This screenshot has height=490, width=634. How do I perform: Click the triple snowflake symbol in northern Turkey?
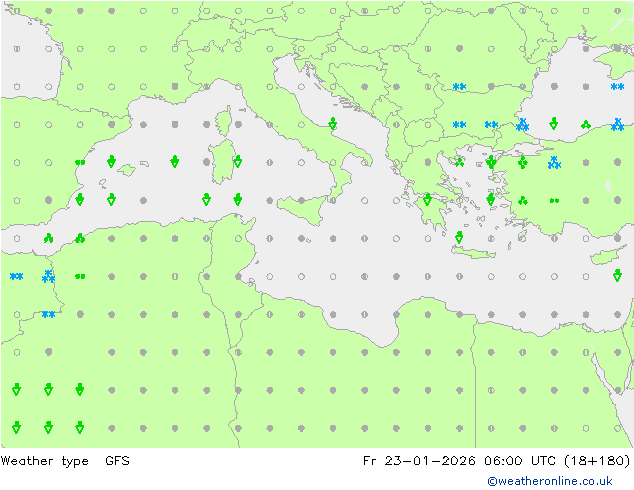tap(554, 163)
